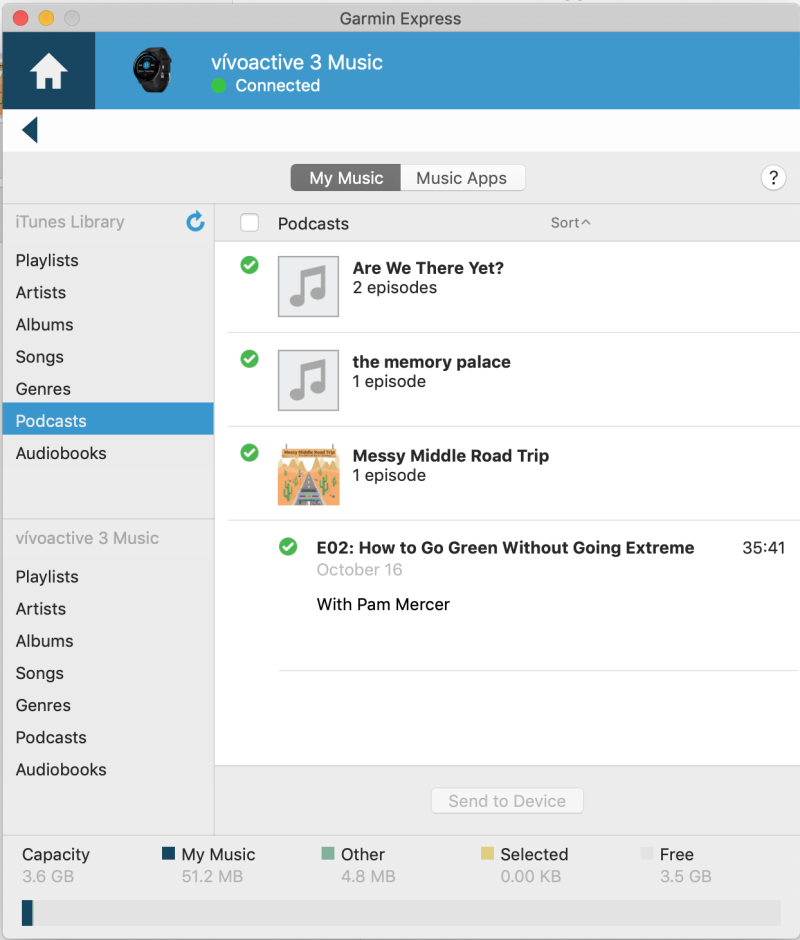800x940 pixels.
Task: Click the 2 episodes count text
Action: coord(395,288)
